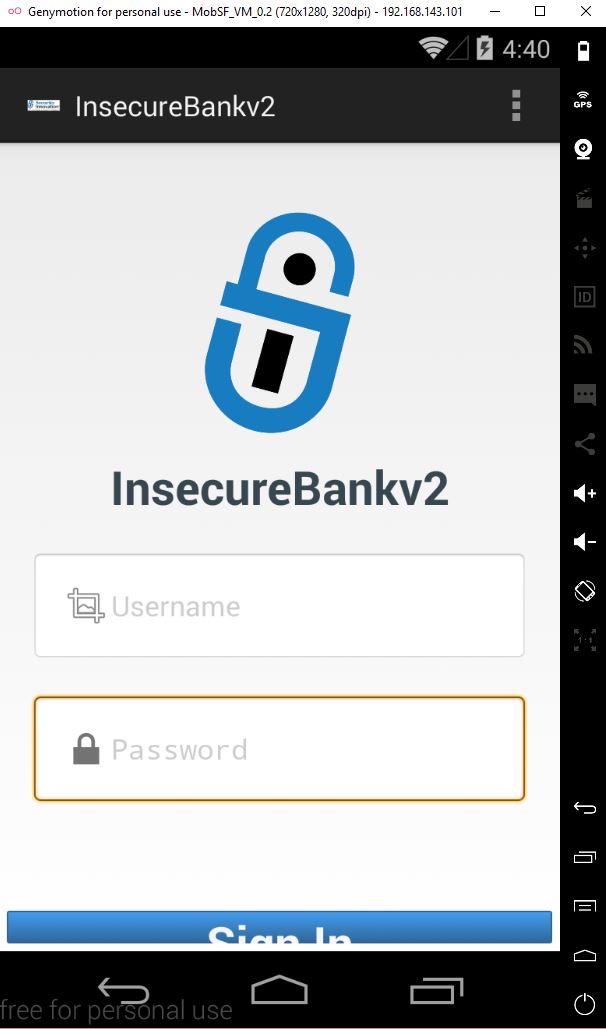
Task: Click the Genymotion sidebar menu button
Action: click(x=584, y=906)
